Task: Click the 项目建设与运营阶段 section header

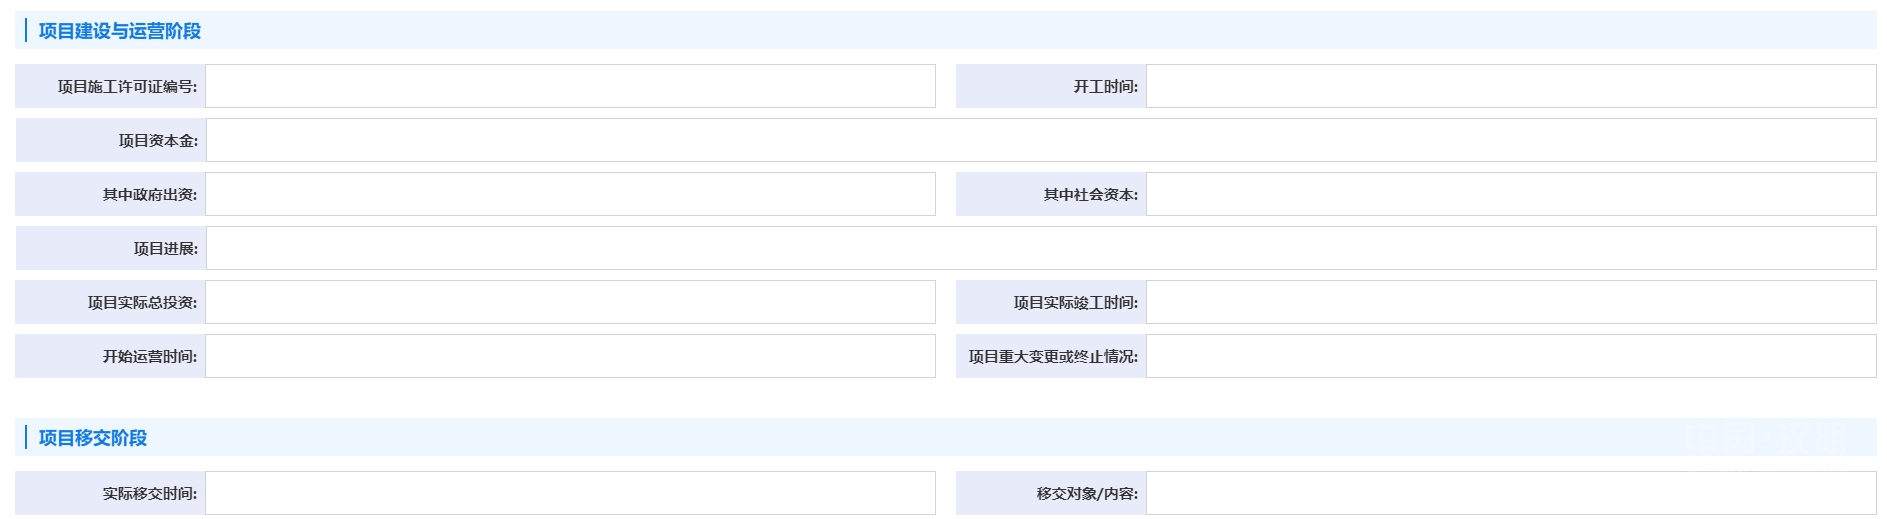Action: click(120, 31)
